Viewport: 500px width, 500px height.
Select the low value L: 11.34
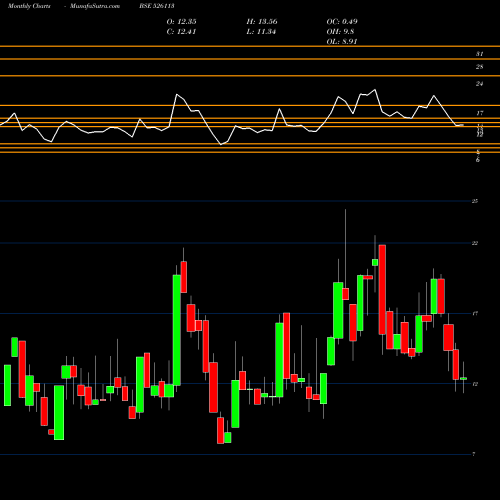[261, 32]
